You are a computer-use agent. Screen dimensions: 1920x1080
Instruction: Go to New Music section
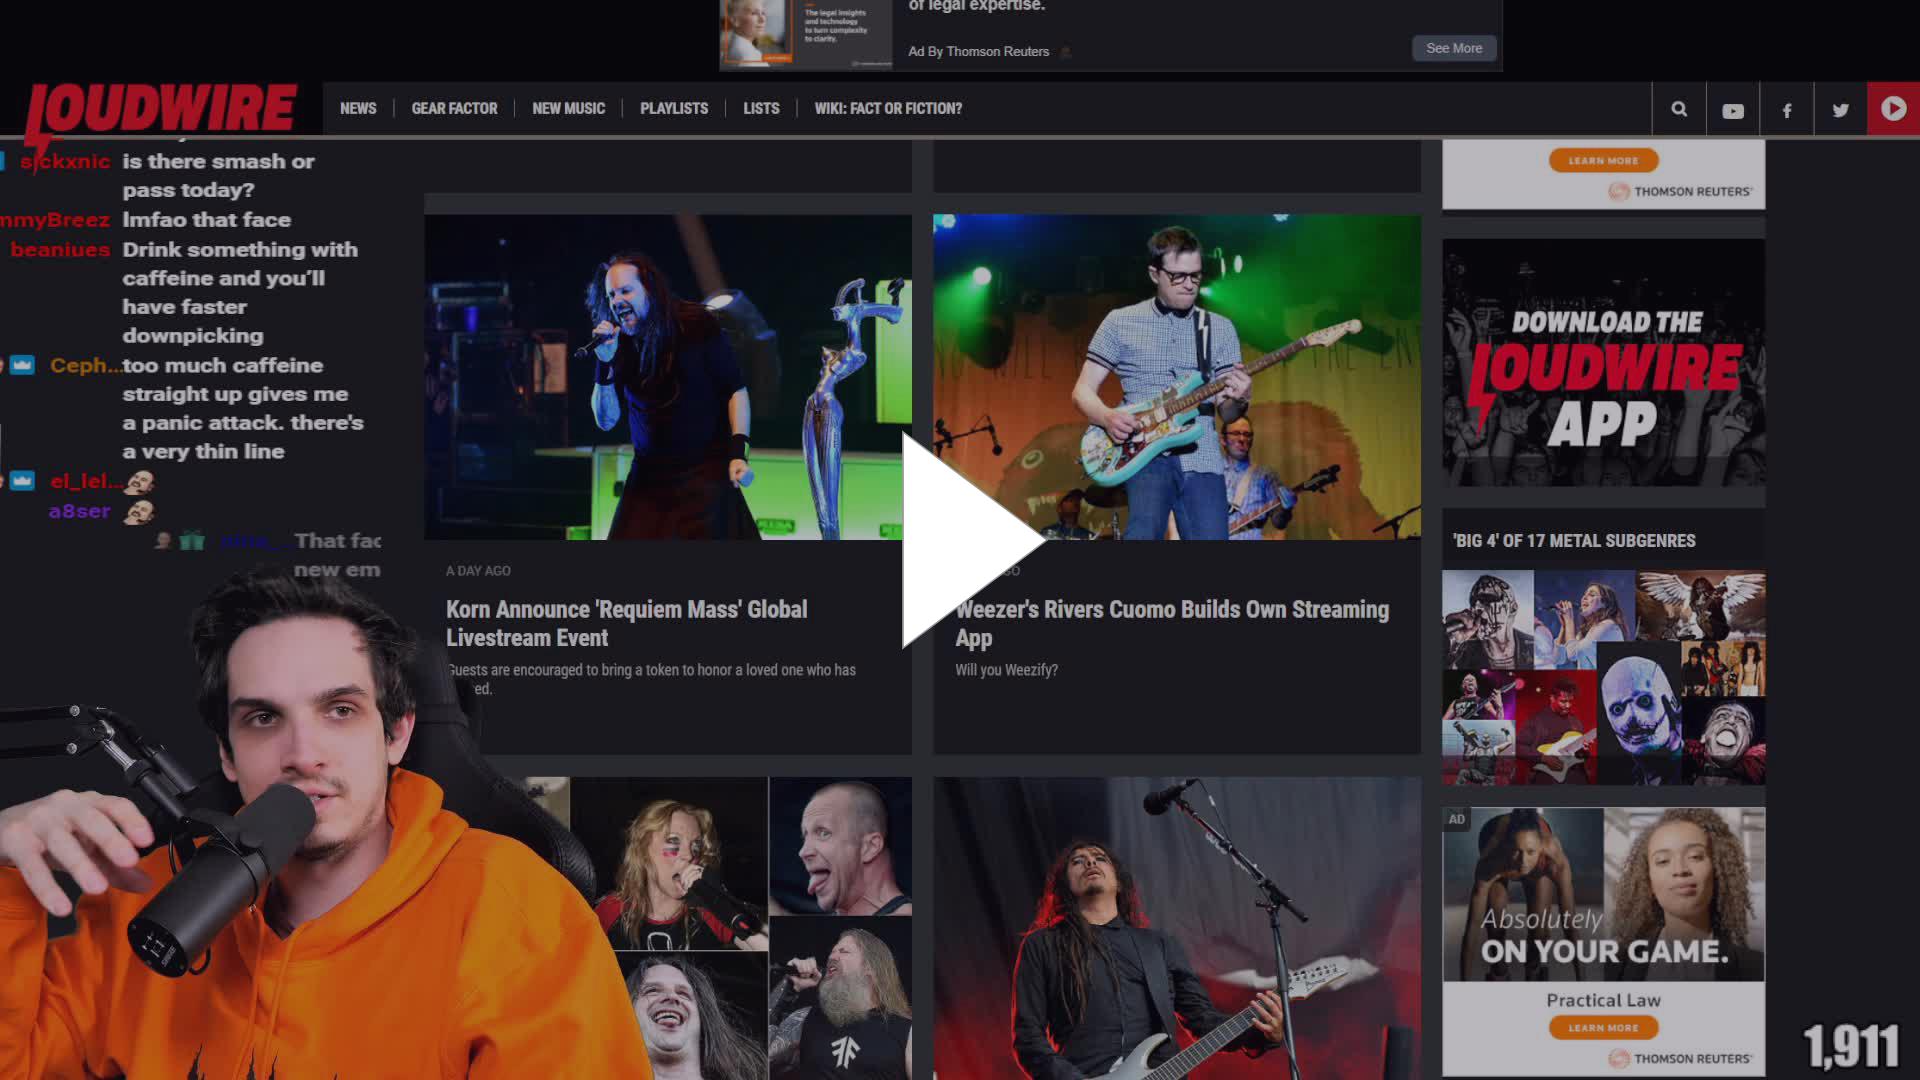tap(568, 108)
